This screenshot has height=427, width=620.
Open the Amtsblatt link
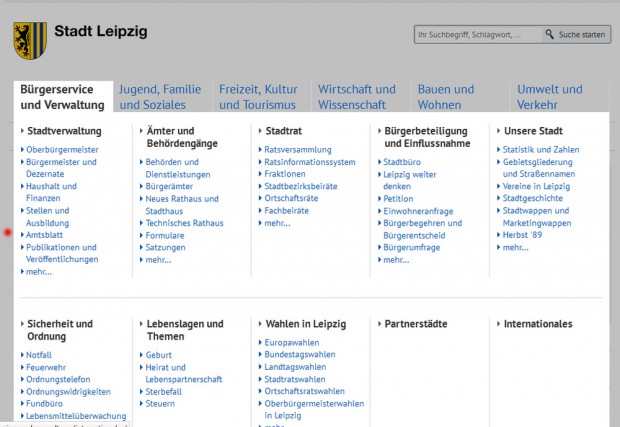44,235
